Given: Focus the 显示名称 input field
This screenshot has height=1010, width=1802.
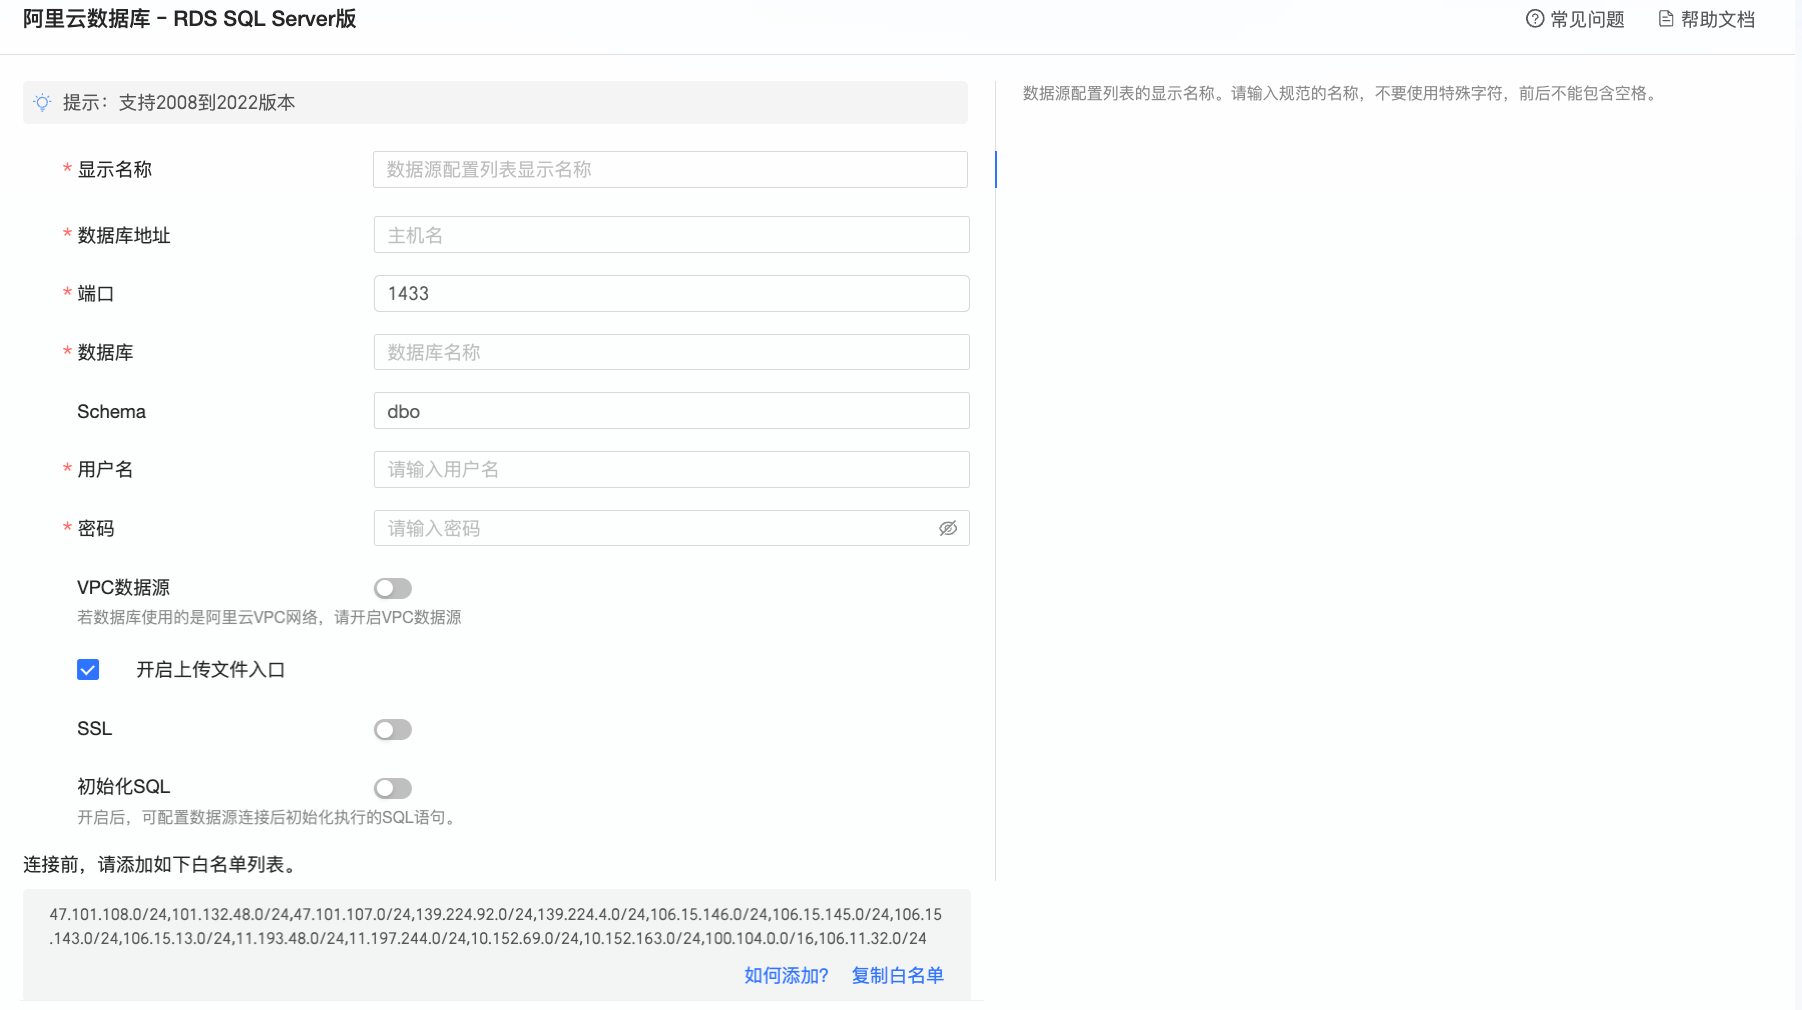Looking at the screenshot, I should pyautogui.click(x=670, y=169).
